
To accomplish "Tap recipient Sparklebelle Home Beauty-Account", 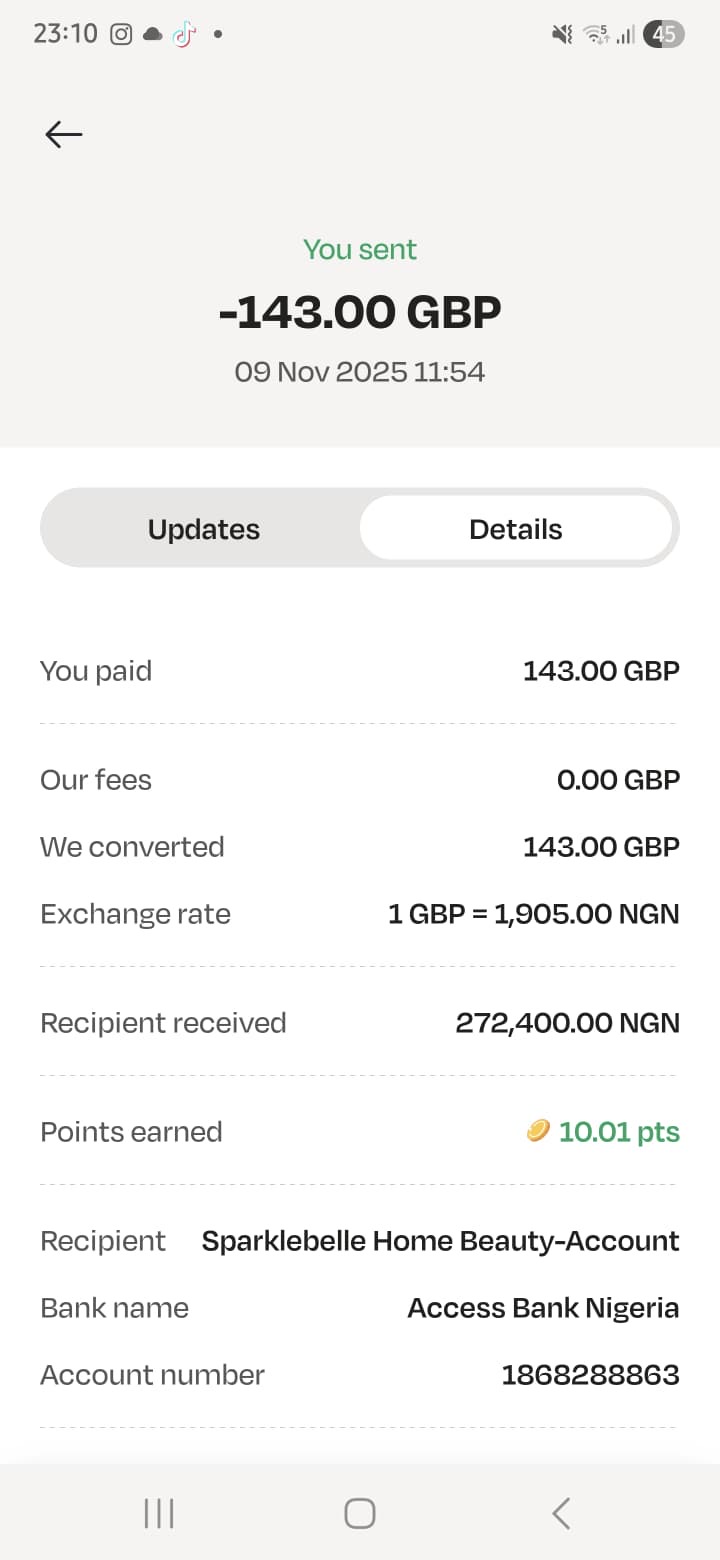I will pyautogui.click(x=440, y=1241).
